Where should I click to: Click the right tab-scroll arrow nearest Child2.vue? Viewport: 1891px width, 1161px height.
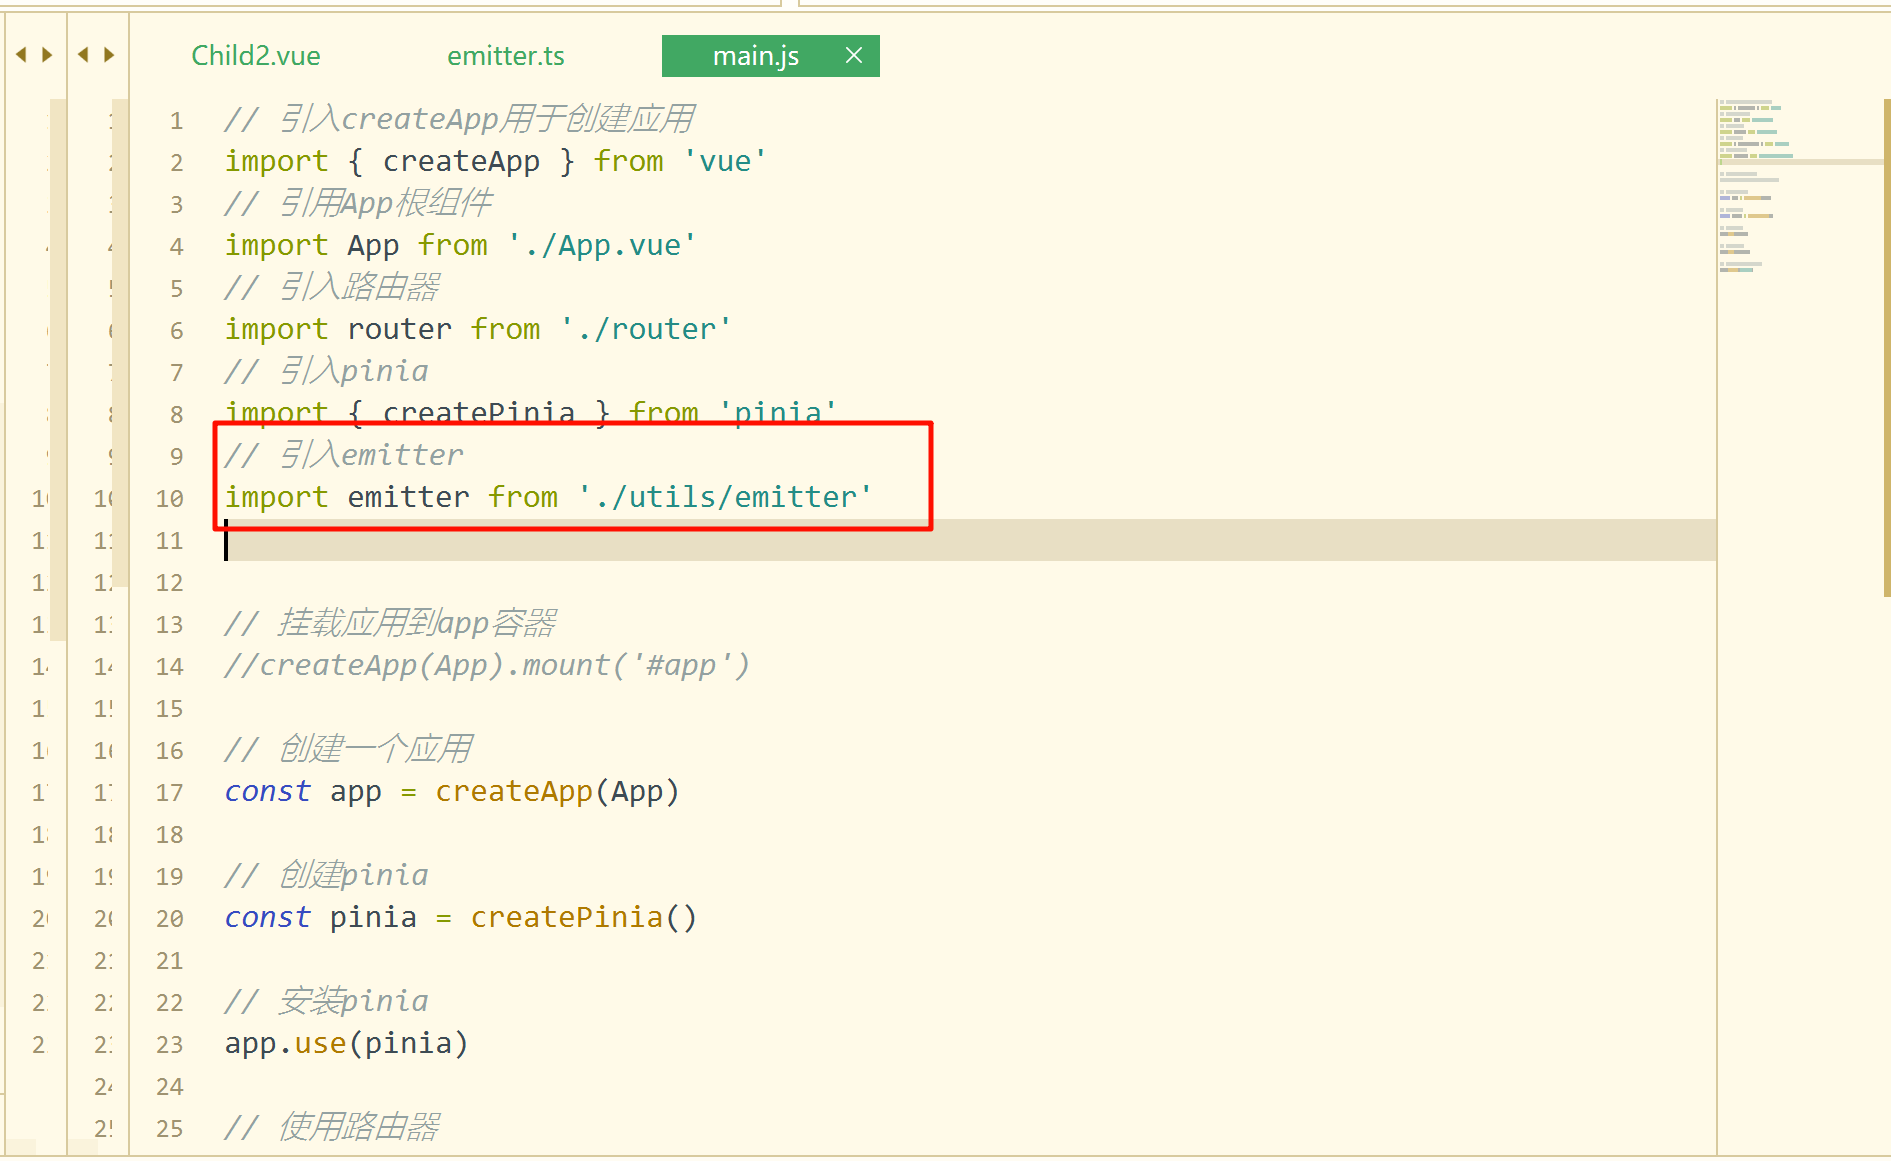point(109,55)
